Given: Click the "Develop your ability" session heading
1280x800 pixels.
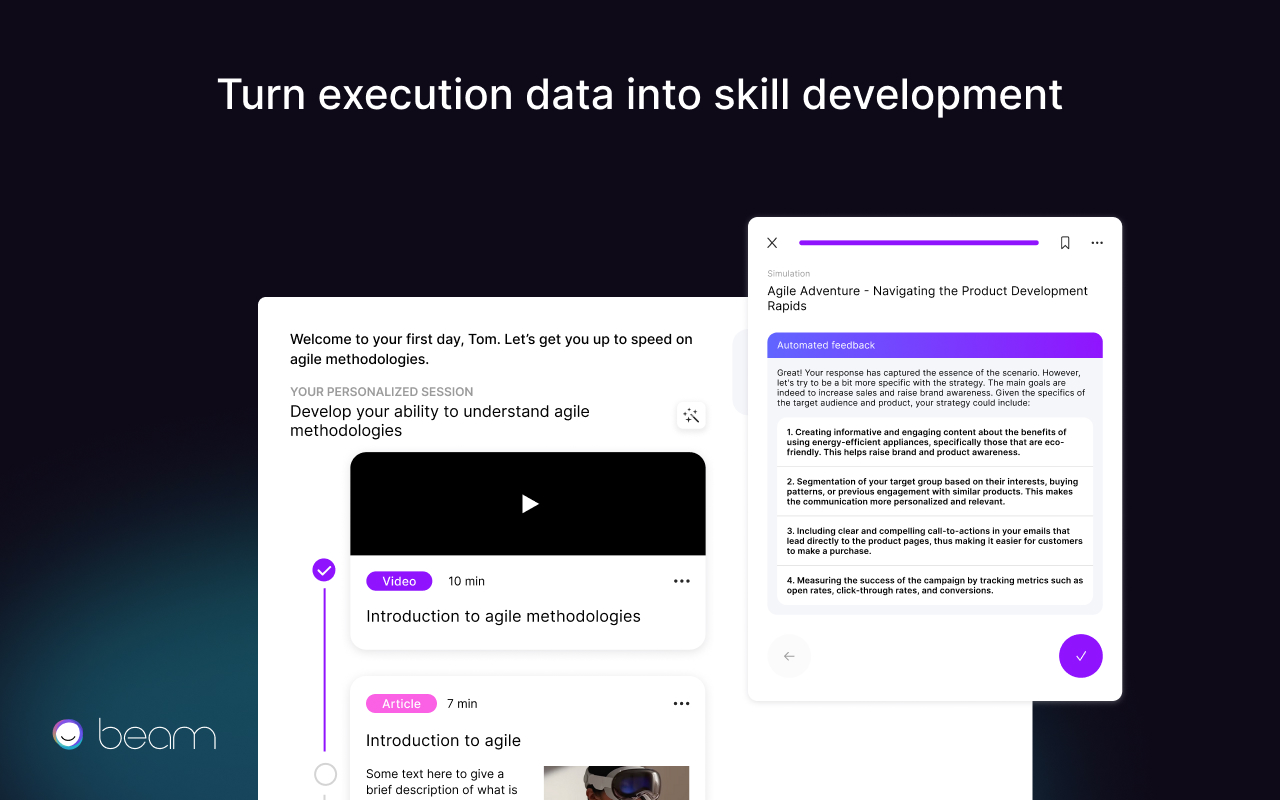Looking at the screenshot, I should (440, 421).
